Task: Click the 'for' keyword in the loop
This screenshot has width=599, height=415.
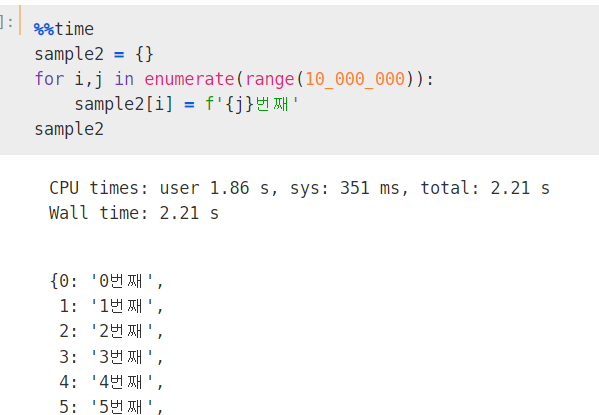Action: tap(49, 79)
